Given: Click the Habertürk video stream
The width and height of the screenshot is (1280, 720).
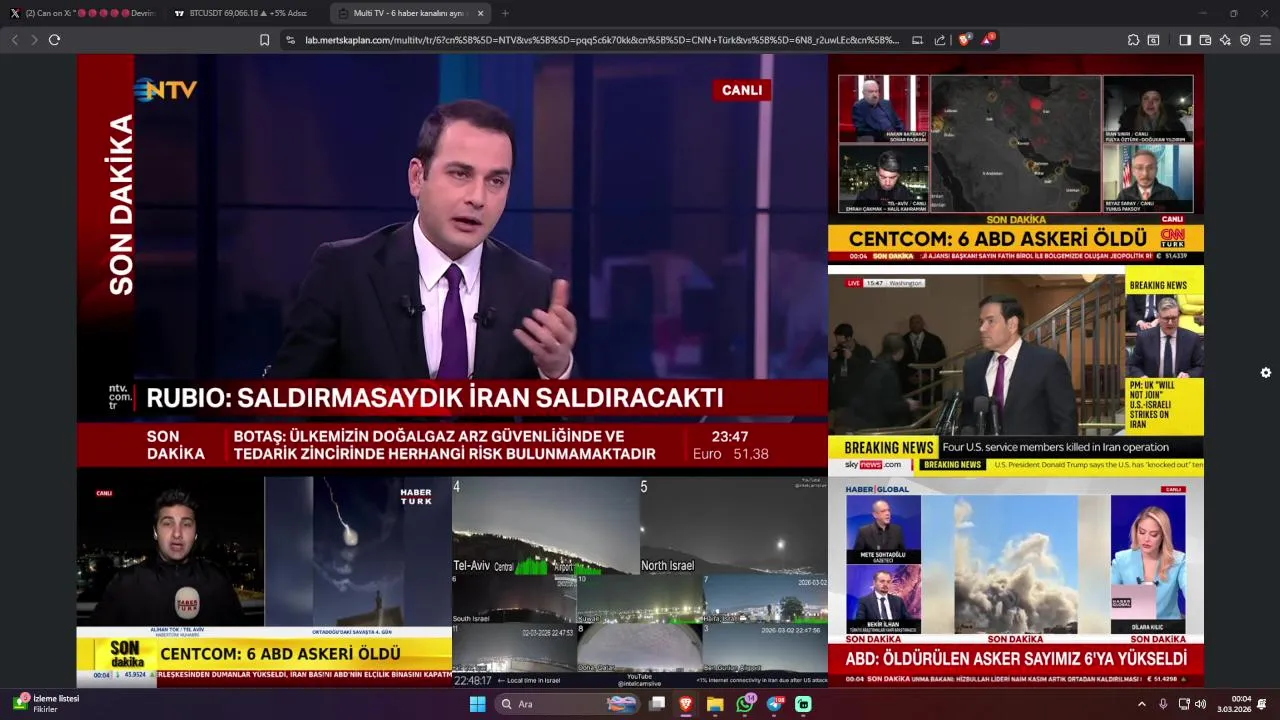Looking at the screenshot, I should [264, 582].
